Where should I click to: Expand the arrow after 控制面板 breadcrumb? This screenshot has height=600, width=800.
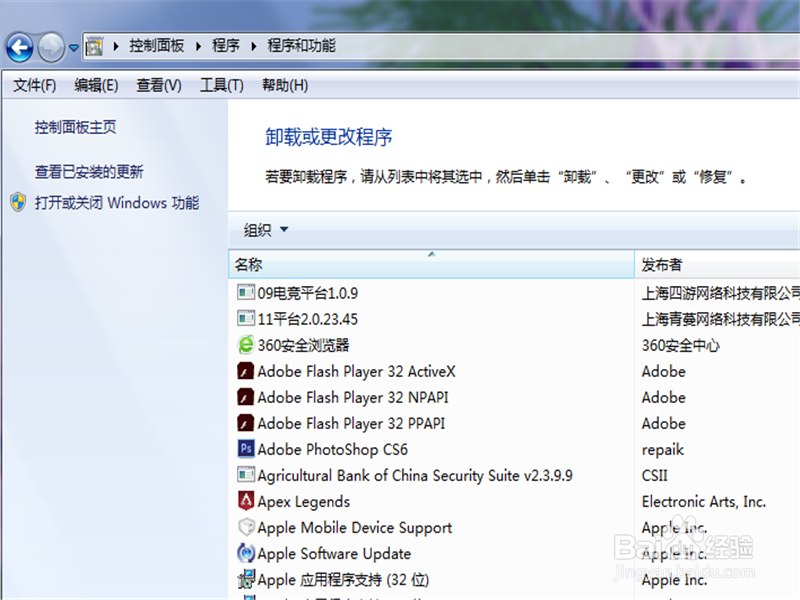click(199, 46)
